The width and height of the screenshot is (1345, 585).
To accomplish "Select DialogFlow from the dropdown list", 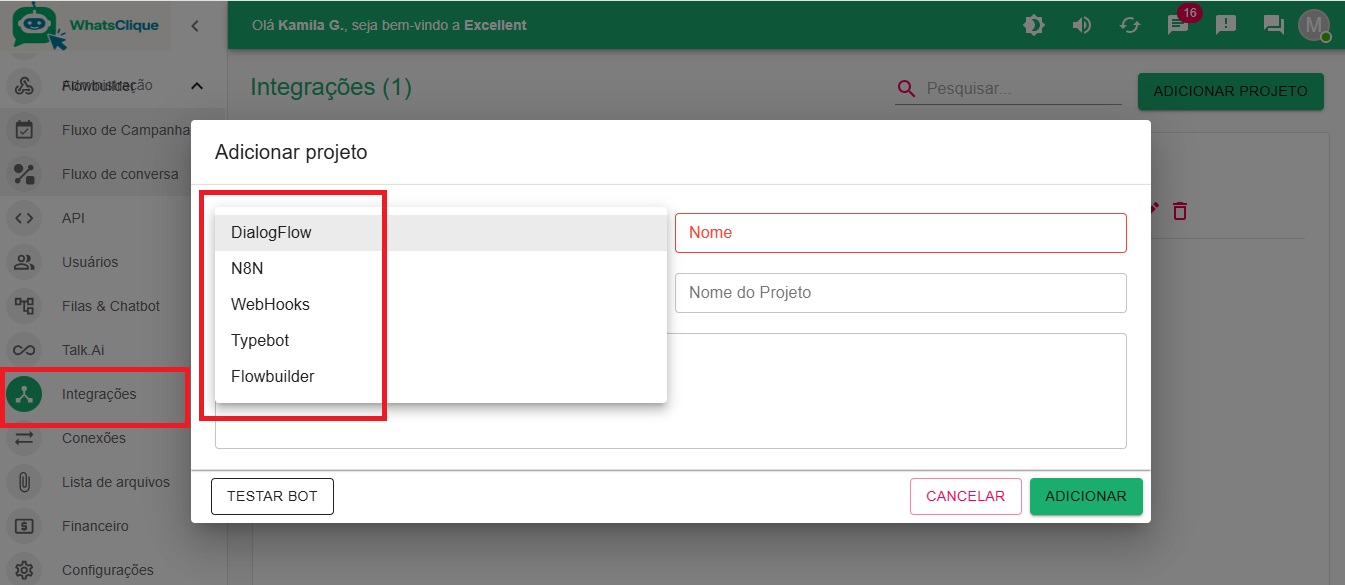I will pos(271,233).
